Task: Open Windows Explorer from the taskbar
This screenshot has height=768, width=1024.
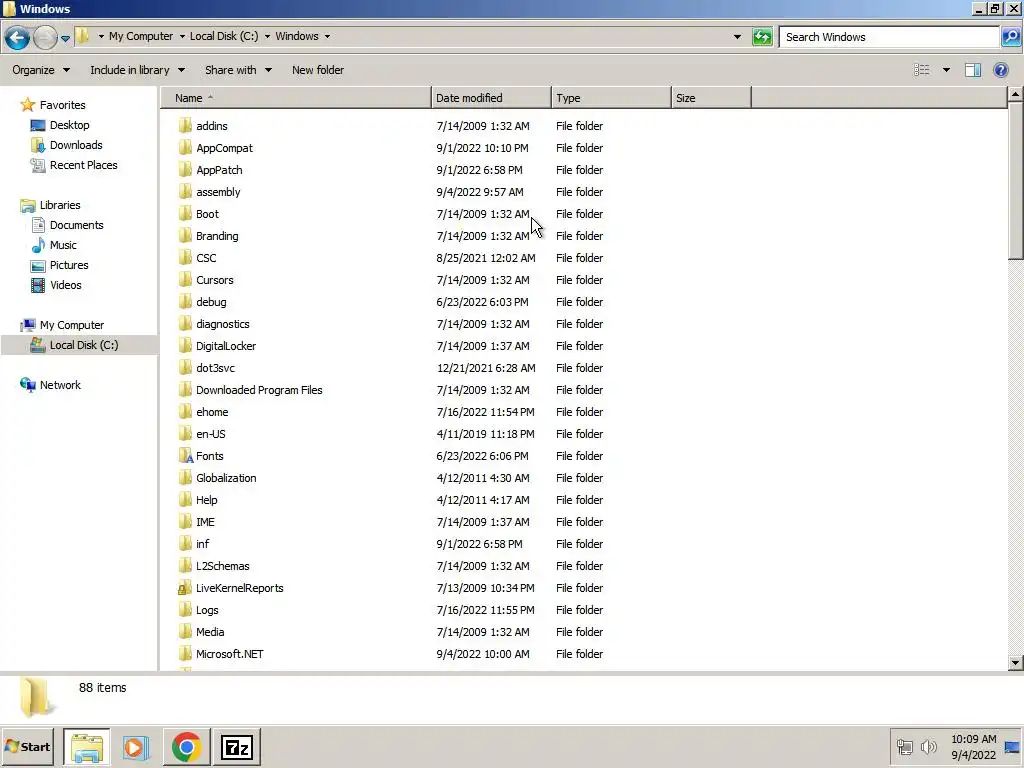Action: [87, 746]
